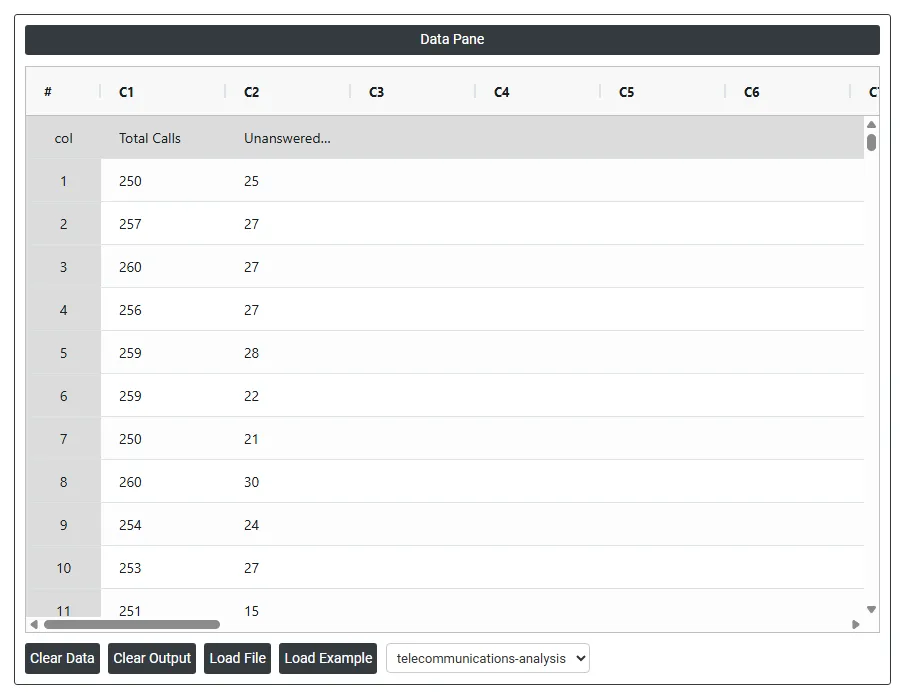This screenshot has width=901, height=699.
Task: Click the cell 251 in row 11
Action: [163, 604]
